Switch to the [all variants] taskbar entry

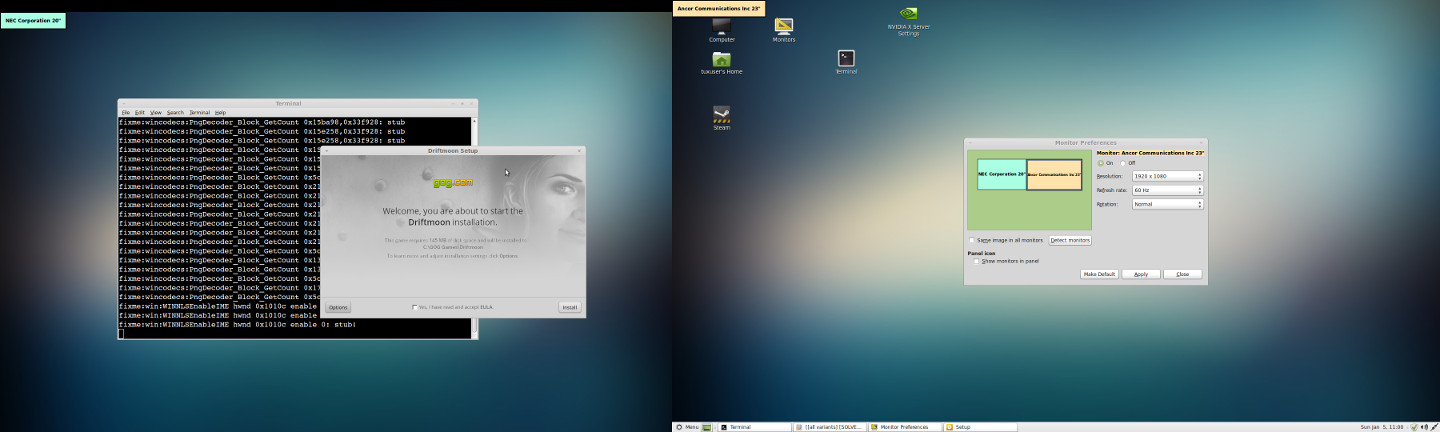[x=829, y=427]
